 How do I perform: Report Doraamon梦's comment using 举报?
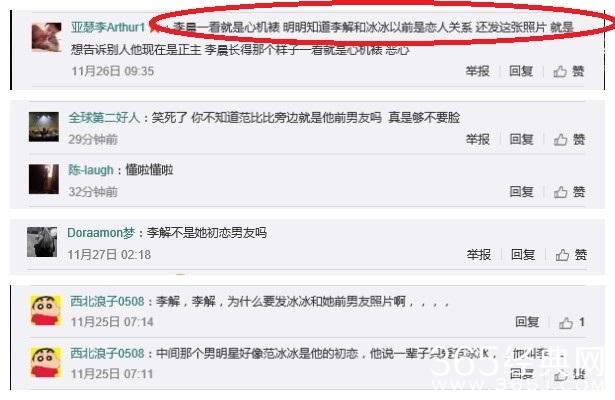click(479, 255)
